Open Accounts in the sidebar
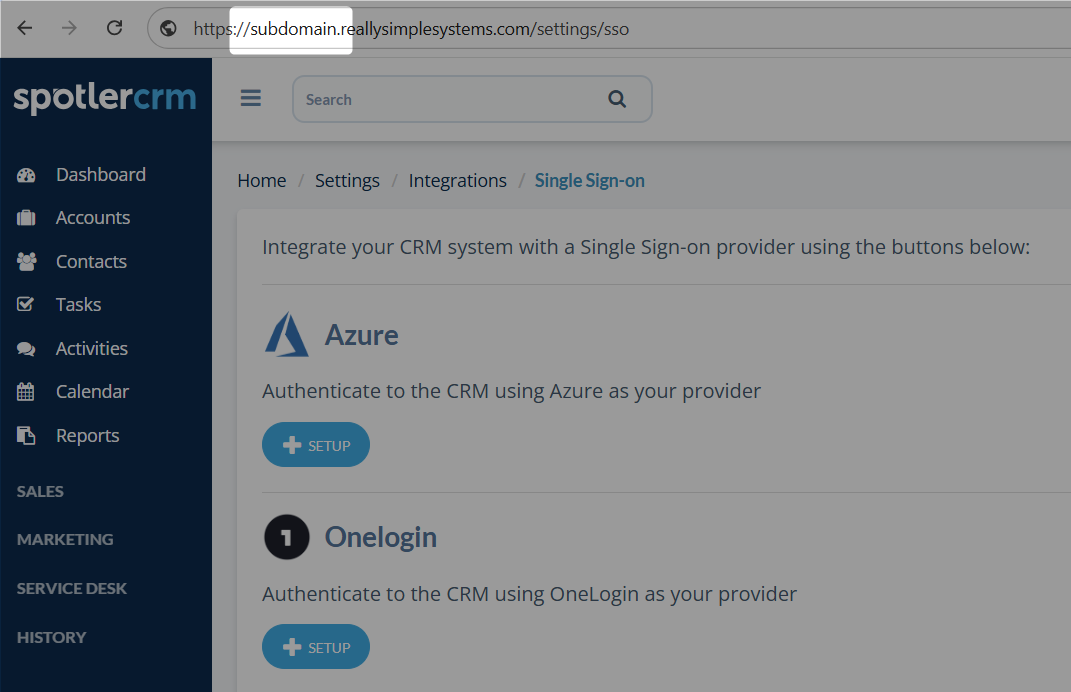The width and height of the screenshot is (1071, 692). pyautogui.click(x=93, y=218)
